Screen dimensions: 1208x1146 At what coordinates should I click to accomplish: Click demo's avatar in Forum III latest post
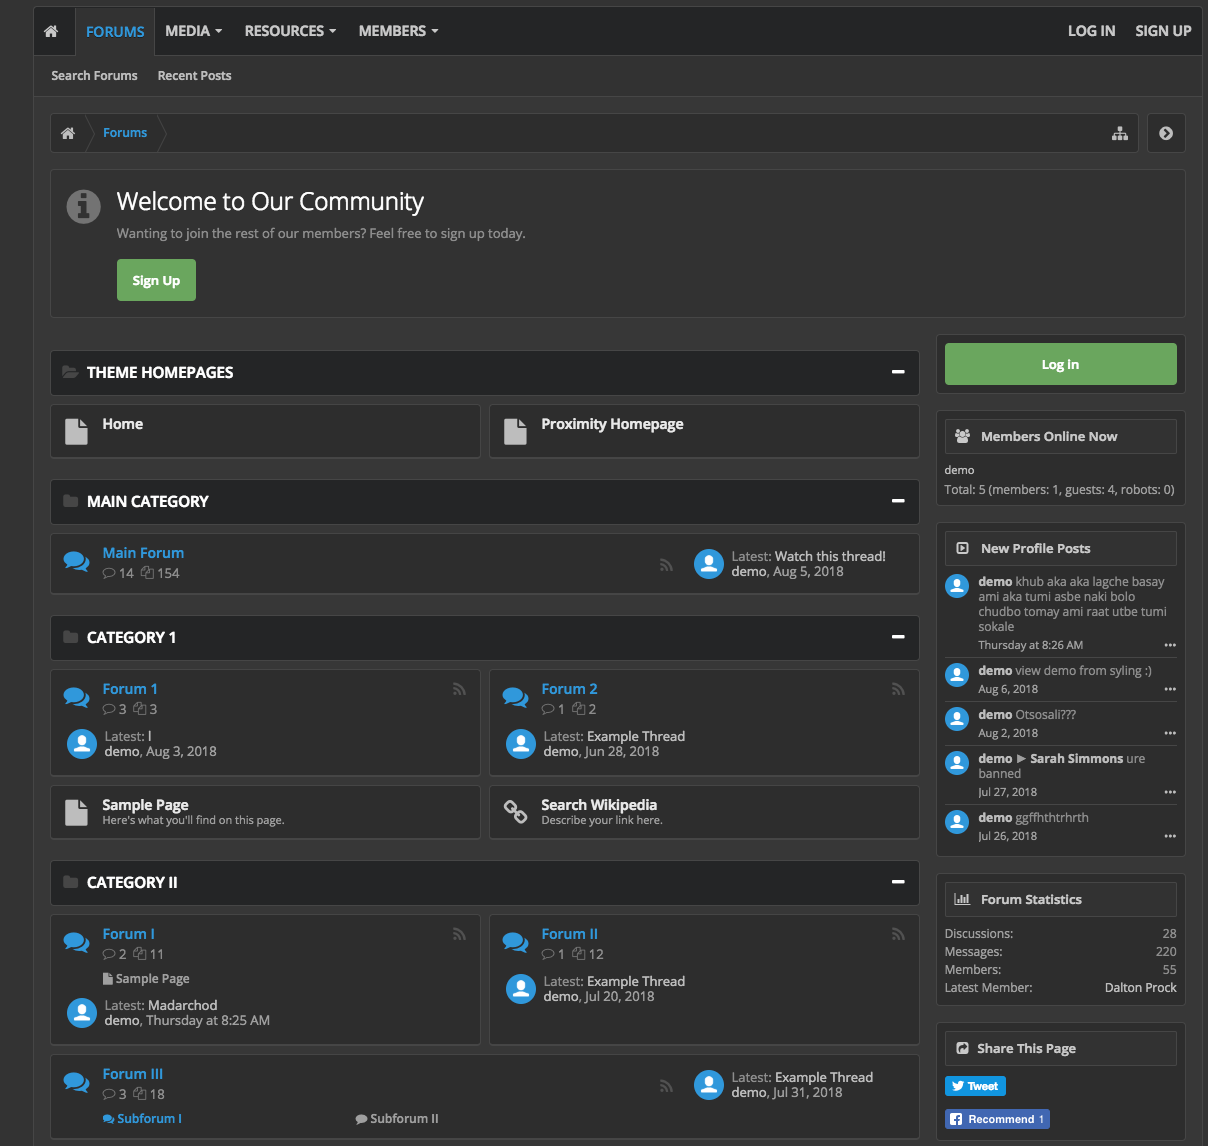(x=709, y=1085)
